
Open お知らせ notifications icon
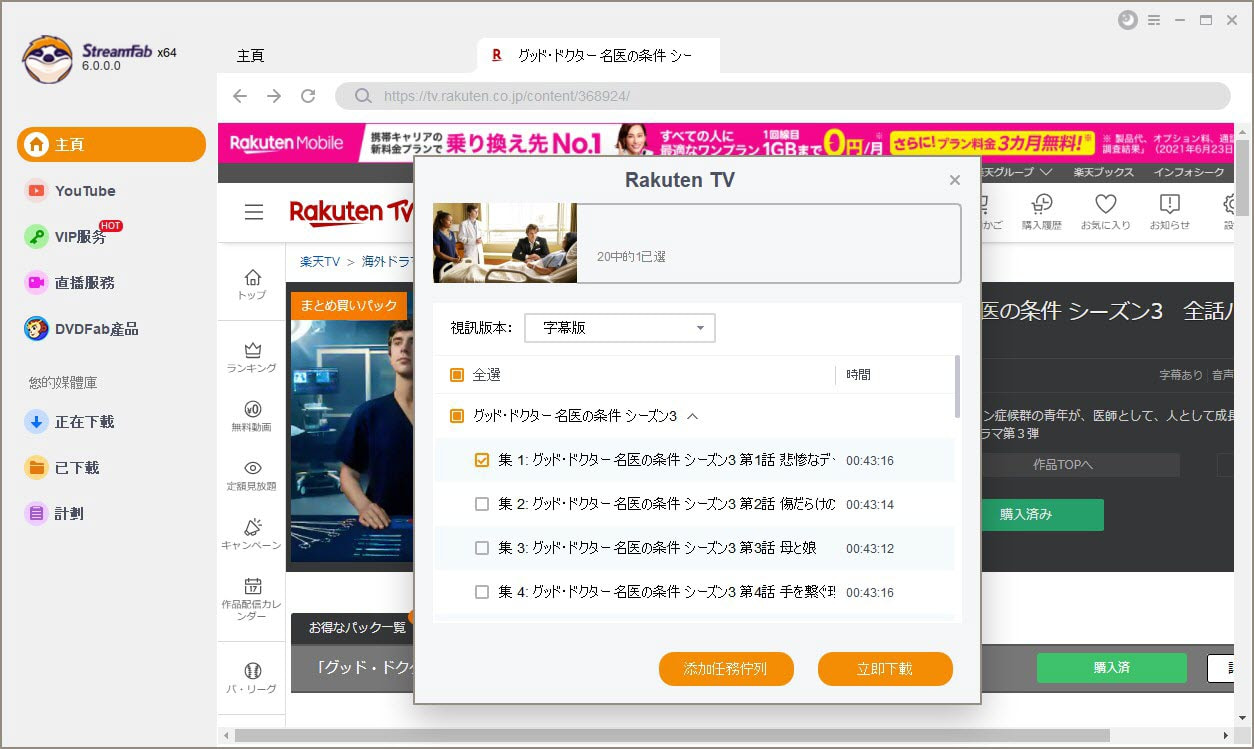click(1169, 212)
